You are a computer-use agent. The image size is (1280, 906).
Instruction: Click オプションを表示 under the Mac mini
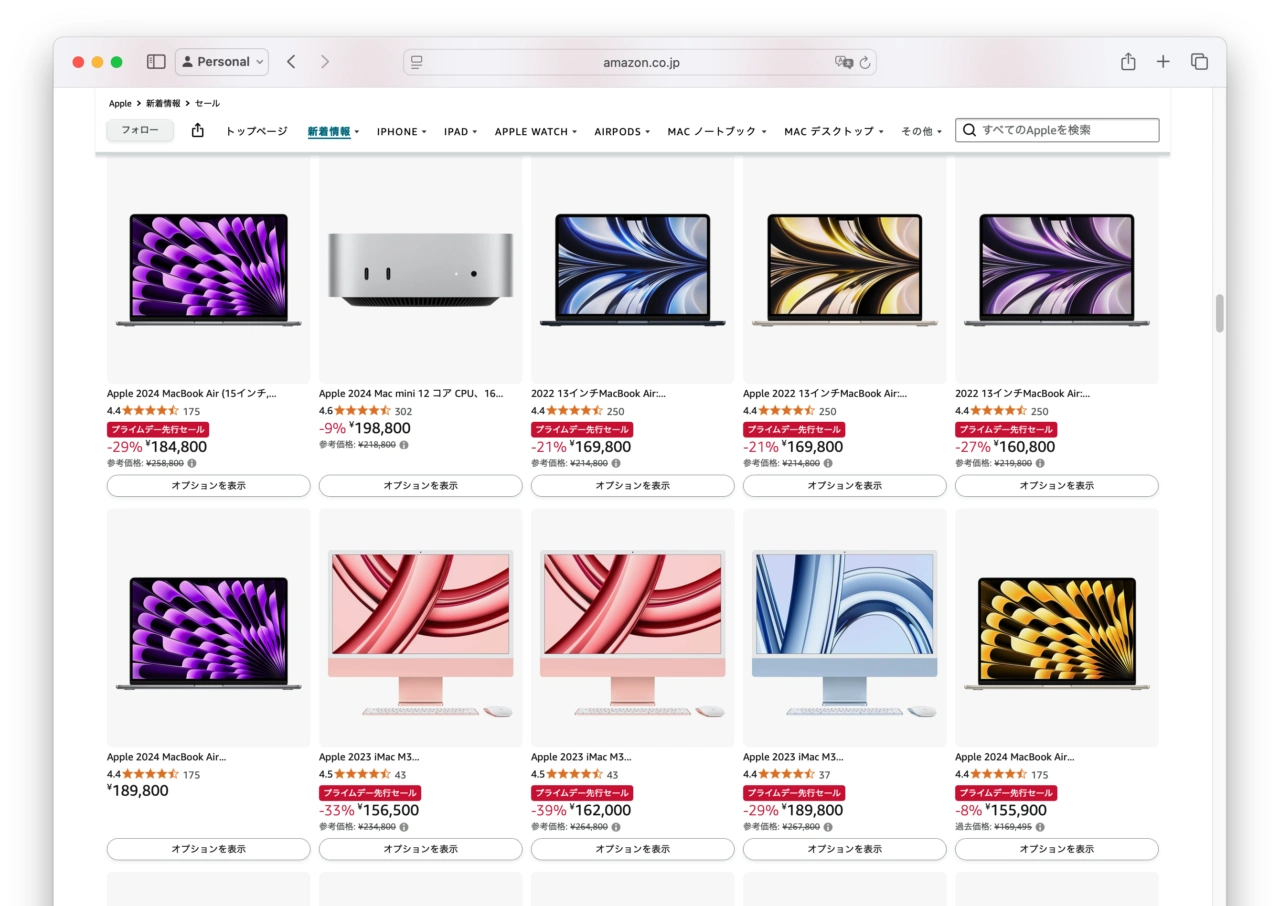click(419, 485)
